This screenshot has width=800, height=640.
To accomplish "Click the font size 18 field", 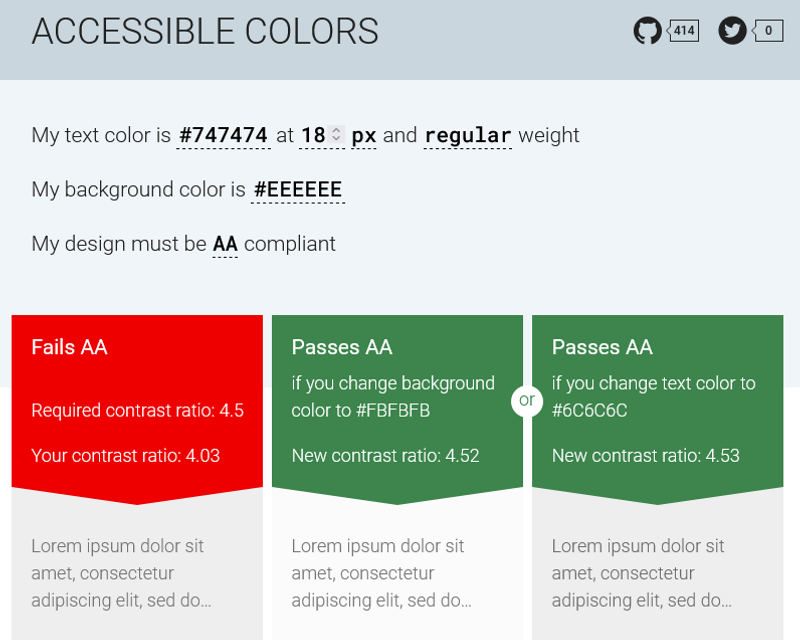I will [313, 135].
